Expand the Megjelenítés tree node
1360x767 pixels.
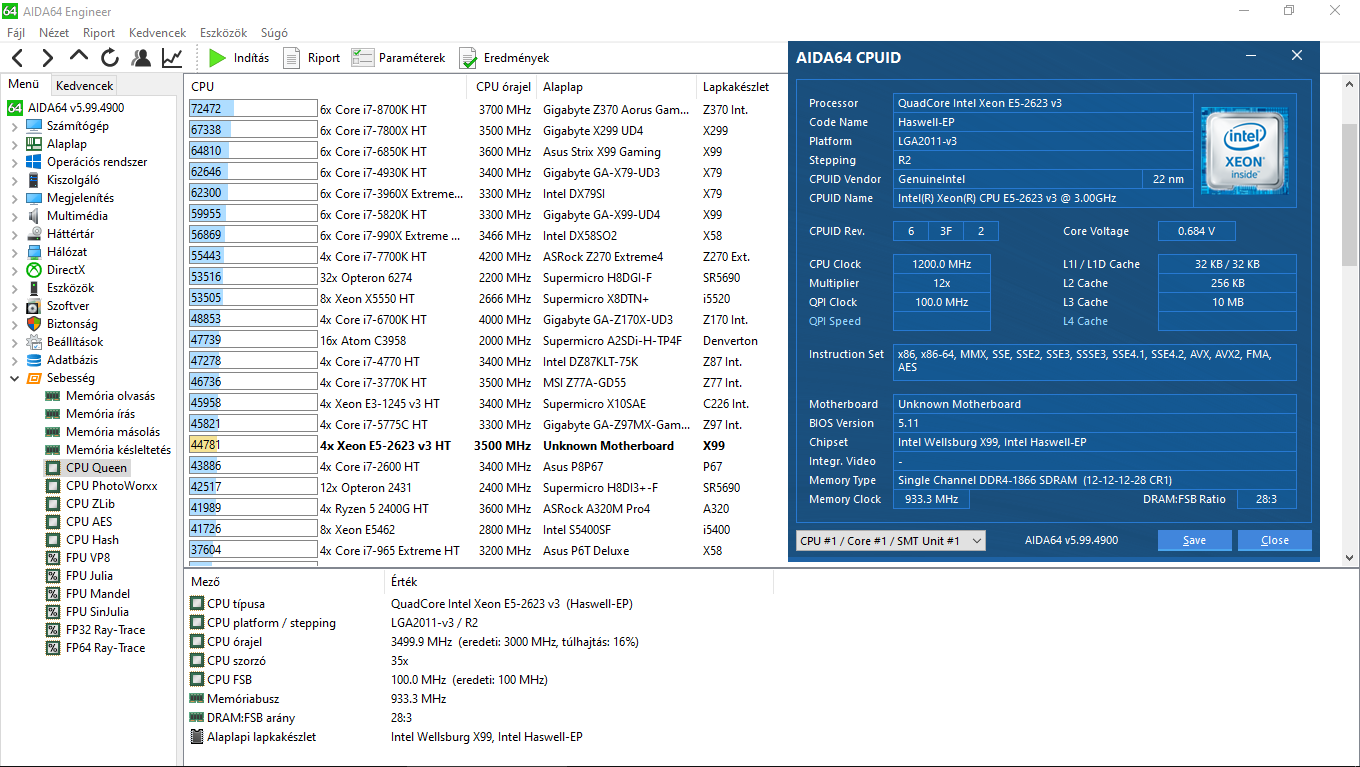[x=14, y=198]
